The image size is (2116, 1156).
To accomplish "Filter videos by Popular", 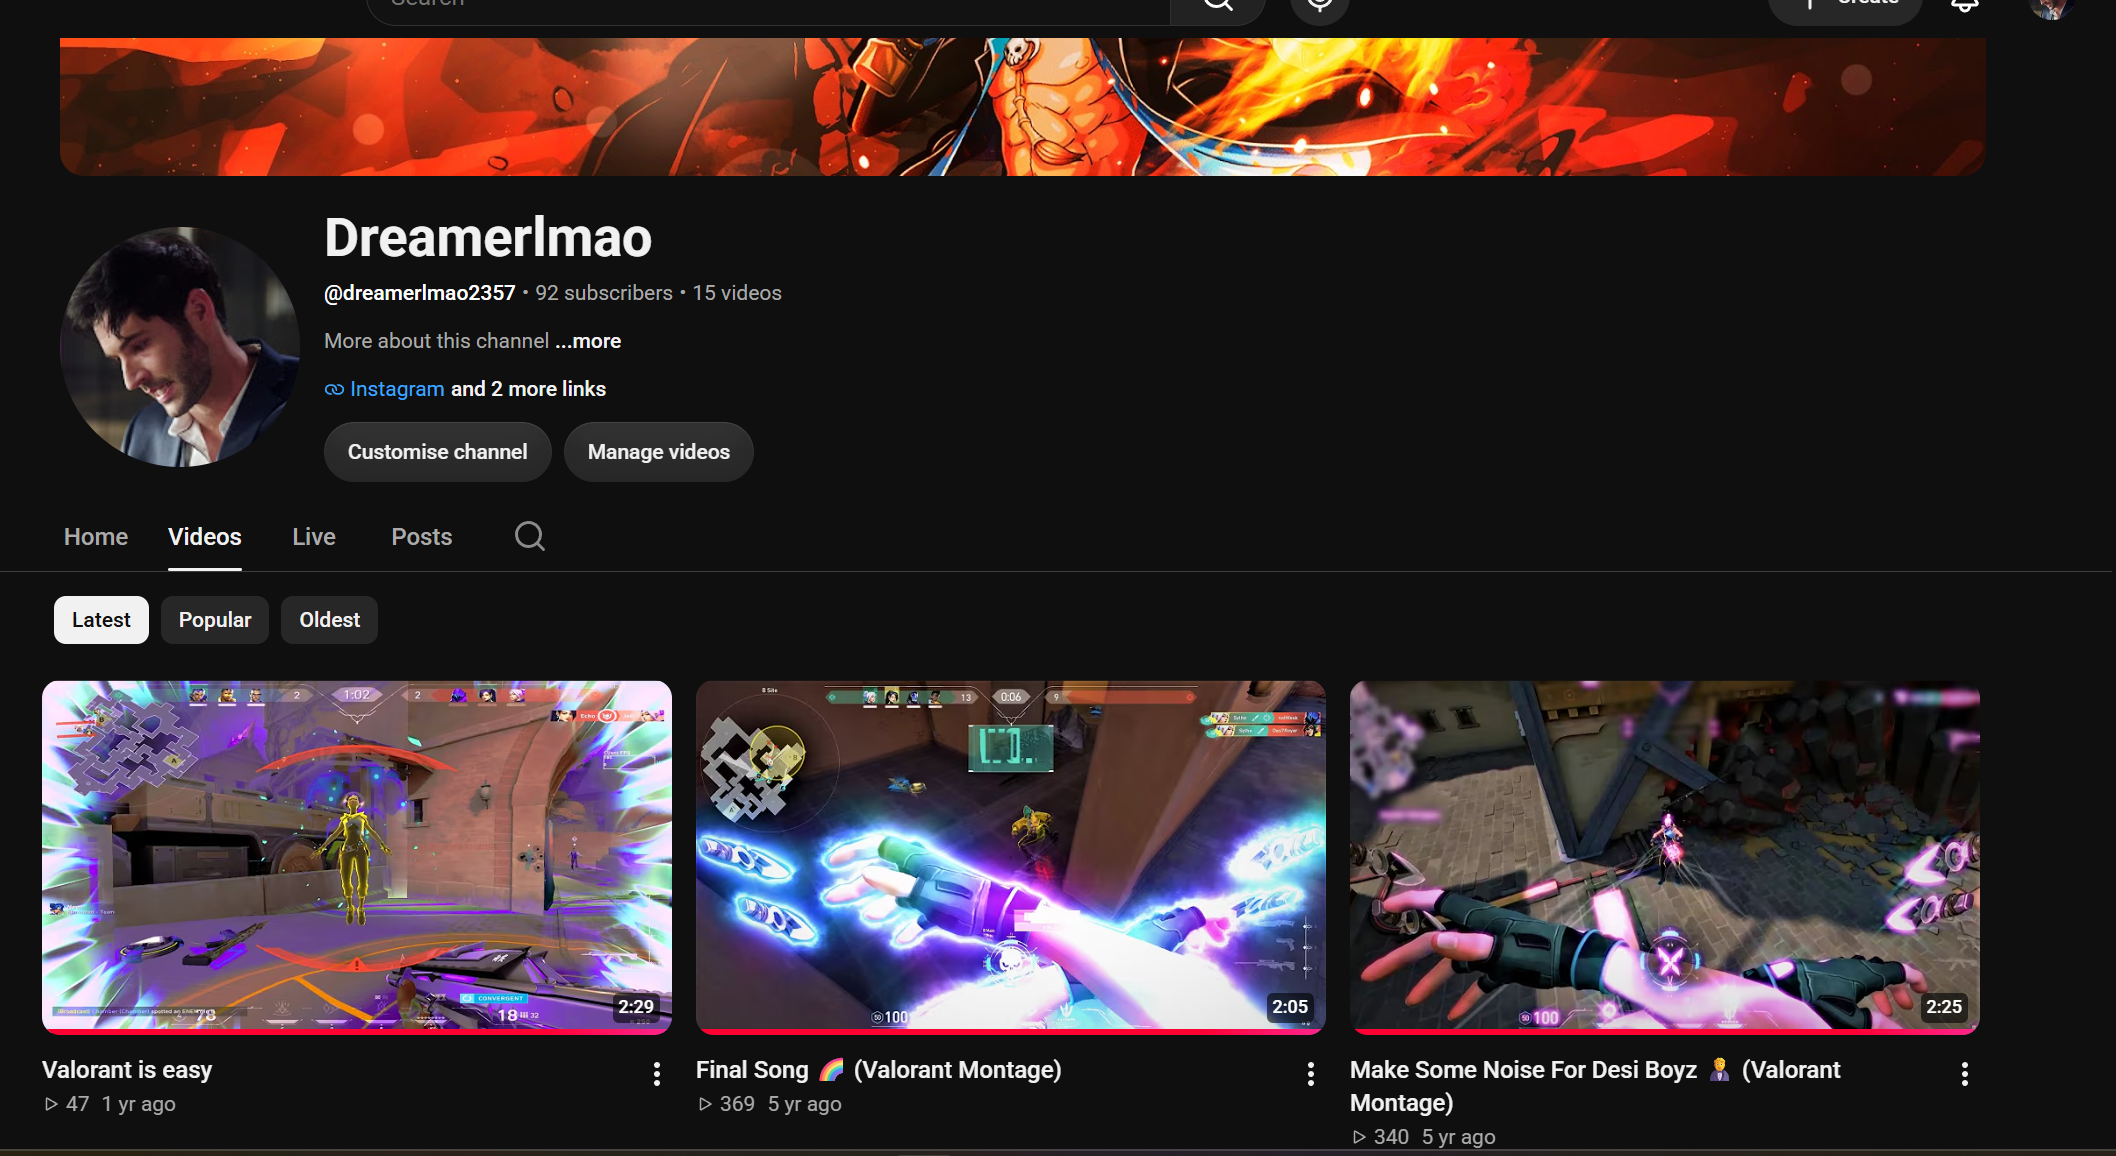I will pyautogui.click(x=215, y=620).
